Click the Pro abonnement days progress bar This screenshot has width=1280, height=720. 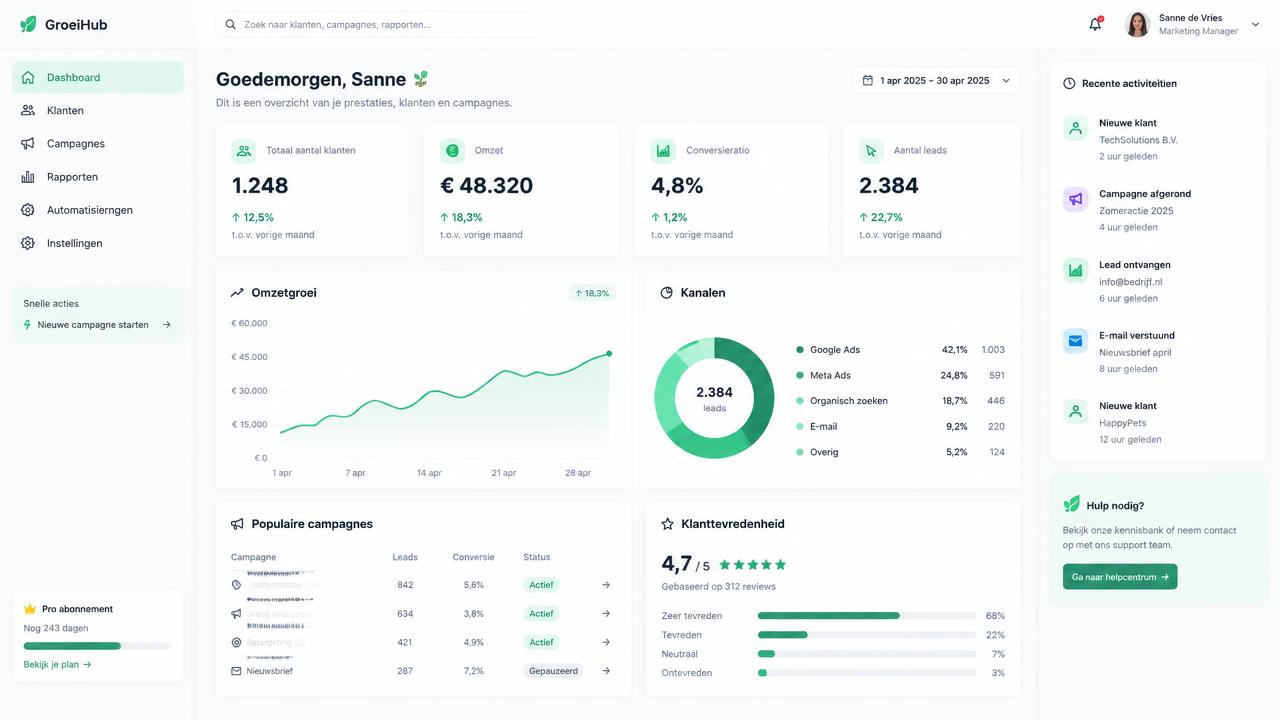pos(97,646)
